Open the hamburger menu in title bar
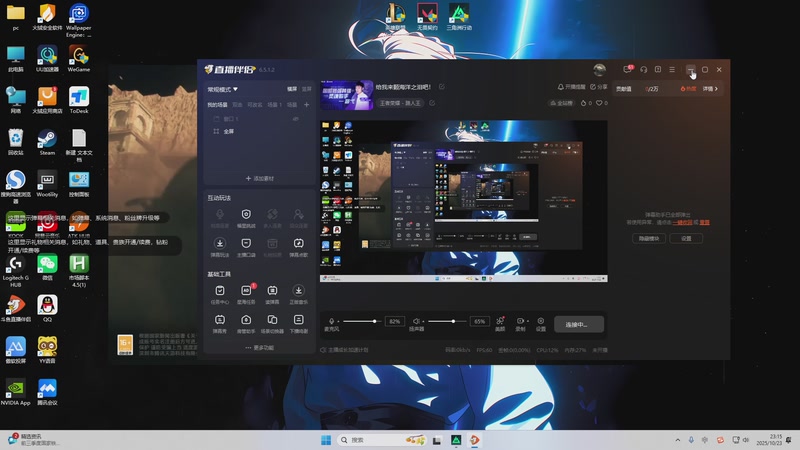Image resolution: width=800 pixels, height=450 pixels. click(x=672, y=69)
